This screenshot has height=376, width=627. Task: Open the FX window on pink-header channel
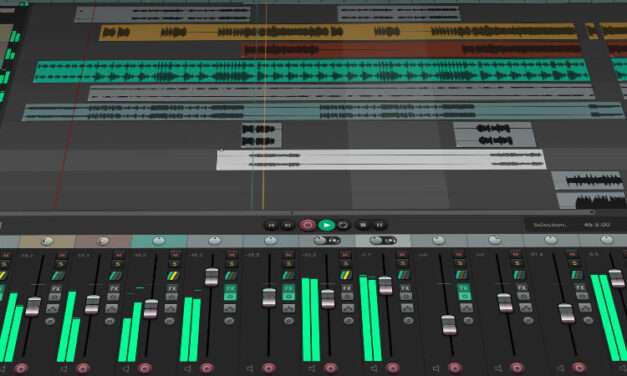pyautogui.click(x=114, y=288)
